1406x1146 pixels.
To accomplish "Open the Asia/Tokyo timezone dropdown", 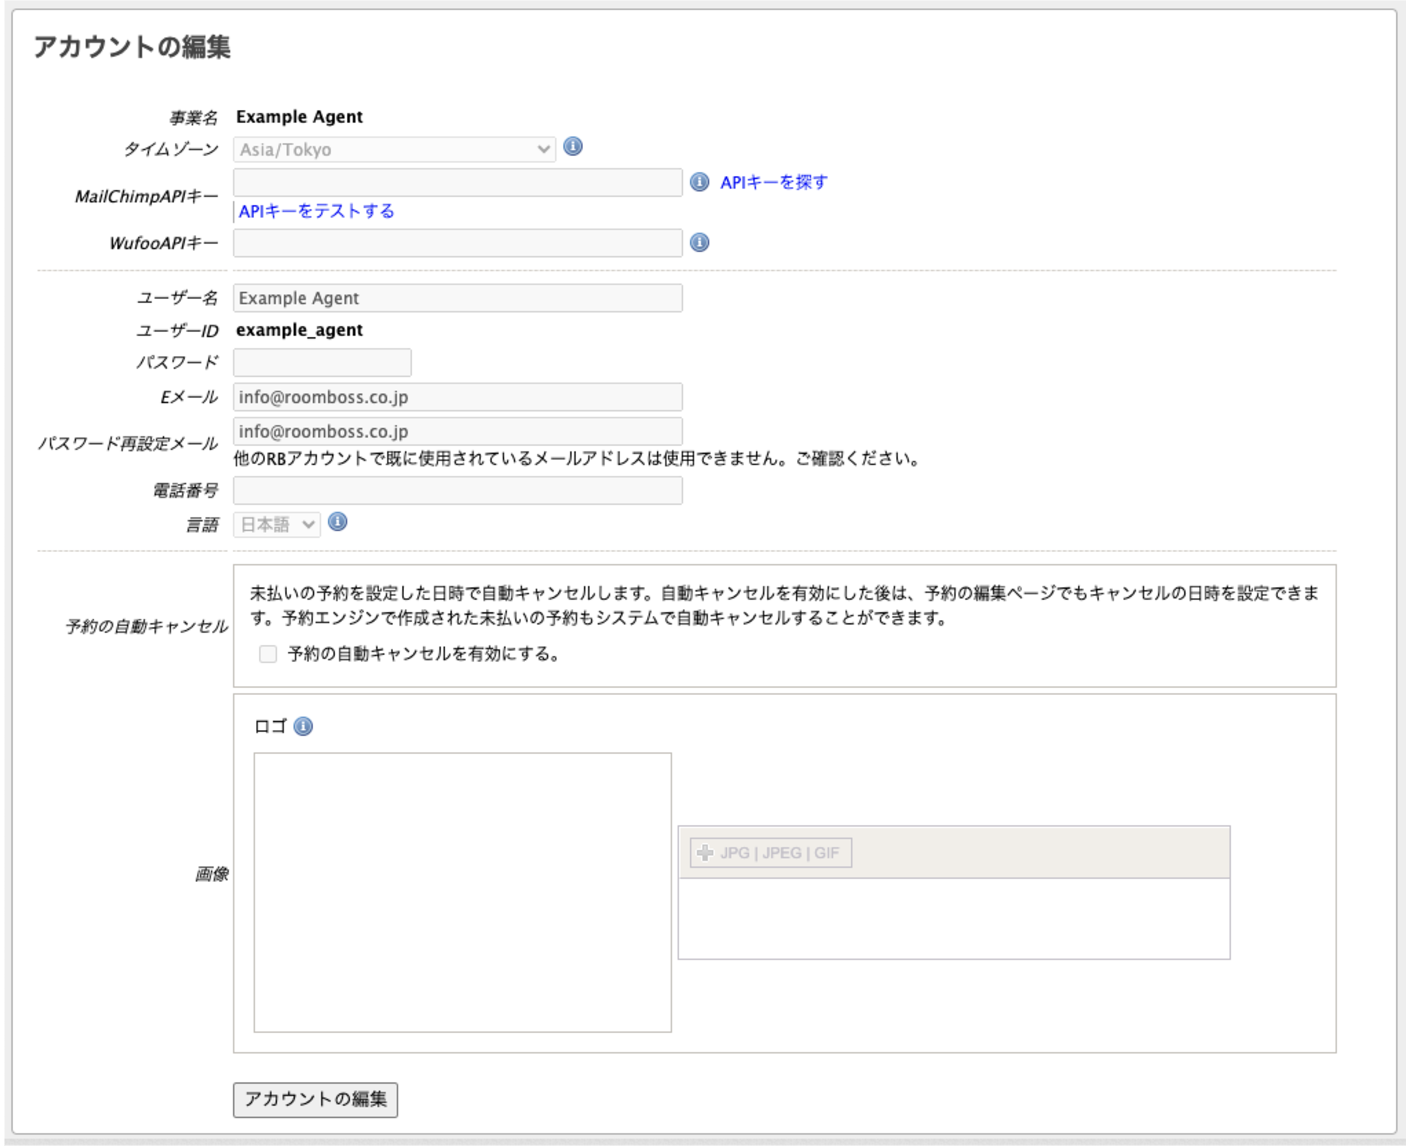I will tap(394, 149).
